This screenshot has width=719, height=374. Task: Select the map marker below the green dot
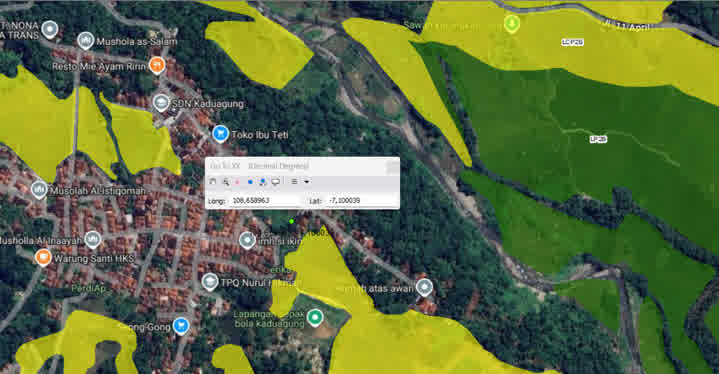247,240
